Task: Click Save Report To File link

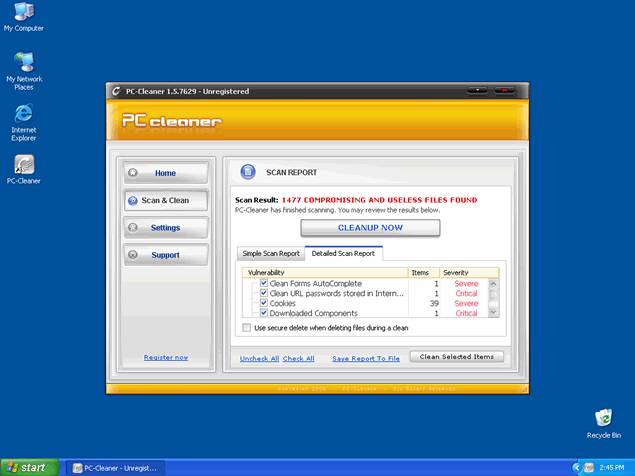Action: coord(366,358)
